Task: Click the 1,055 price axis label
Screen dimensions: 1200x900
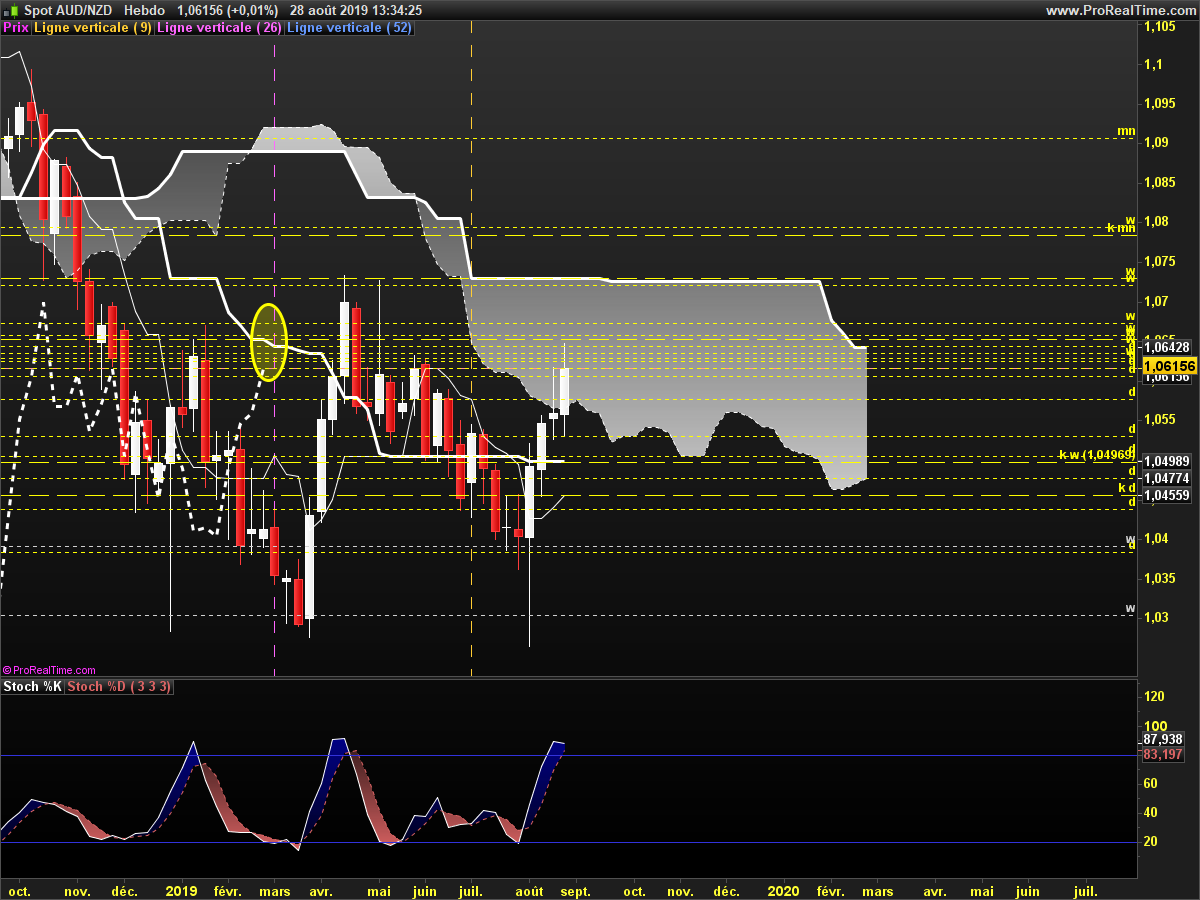Action: (x=1160, y=419)
